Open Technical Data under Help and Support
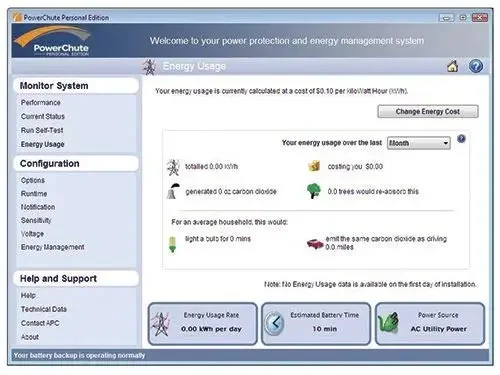 click(x=44, y=309)
